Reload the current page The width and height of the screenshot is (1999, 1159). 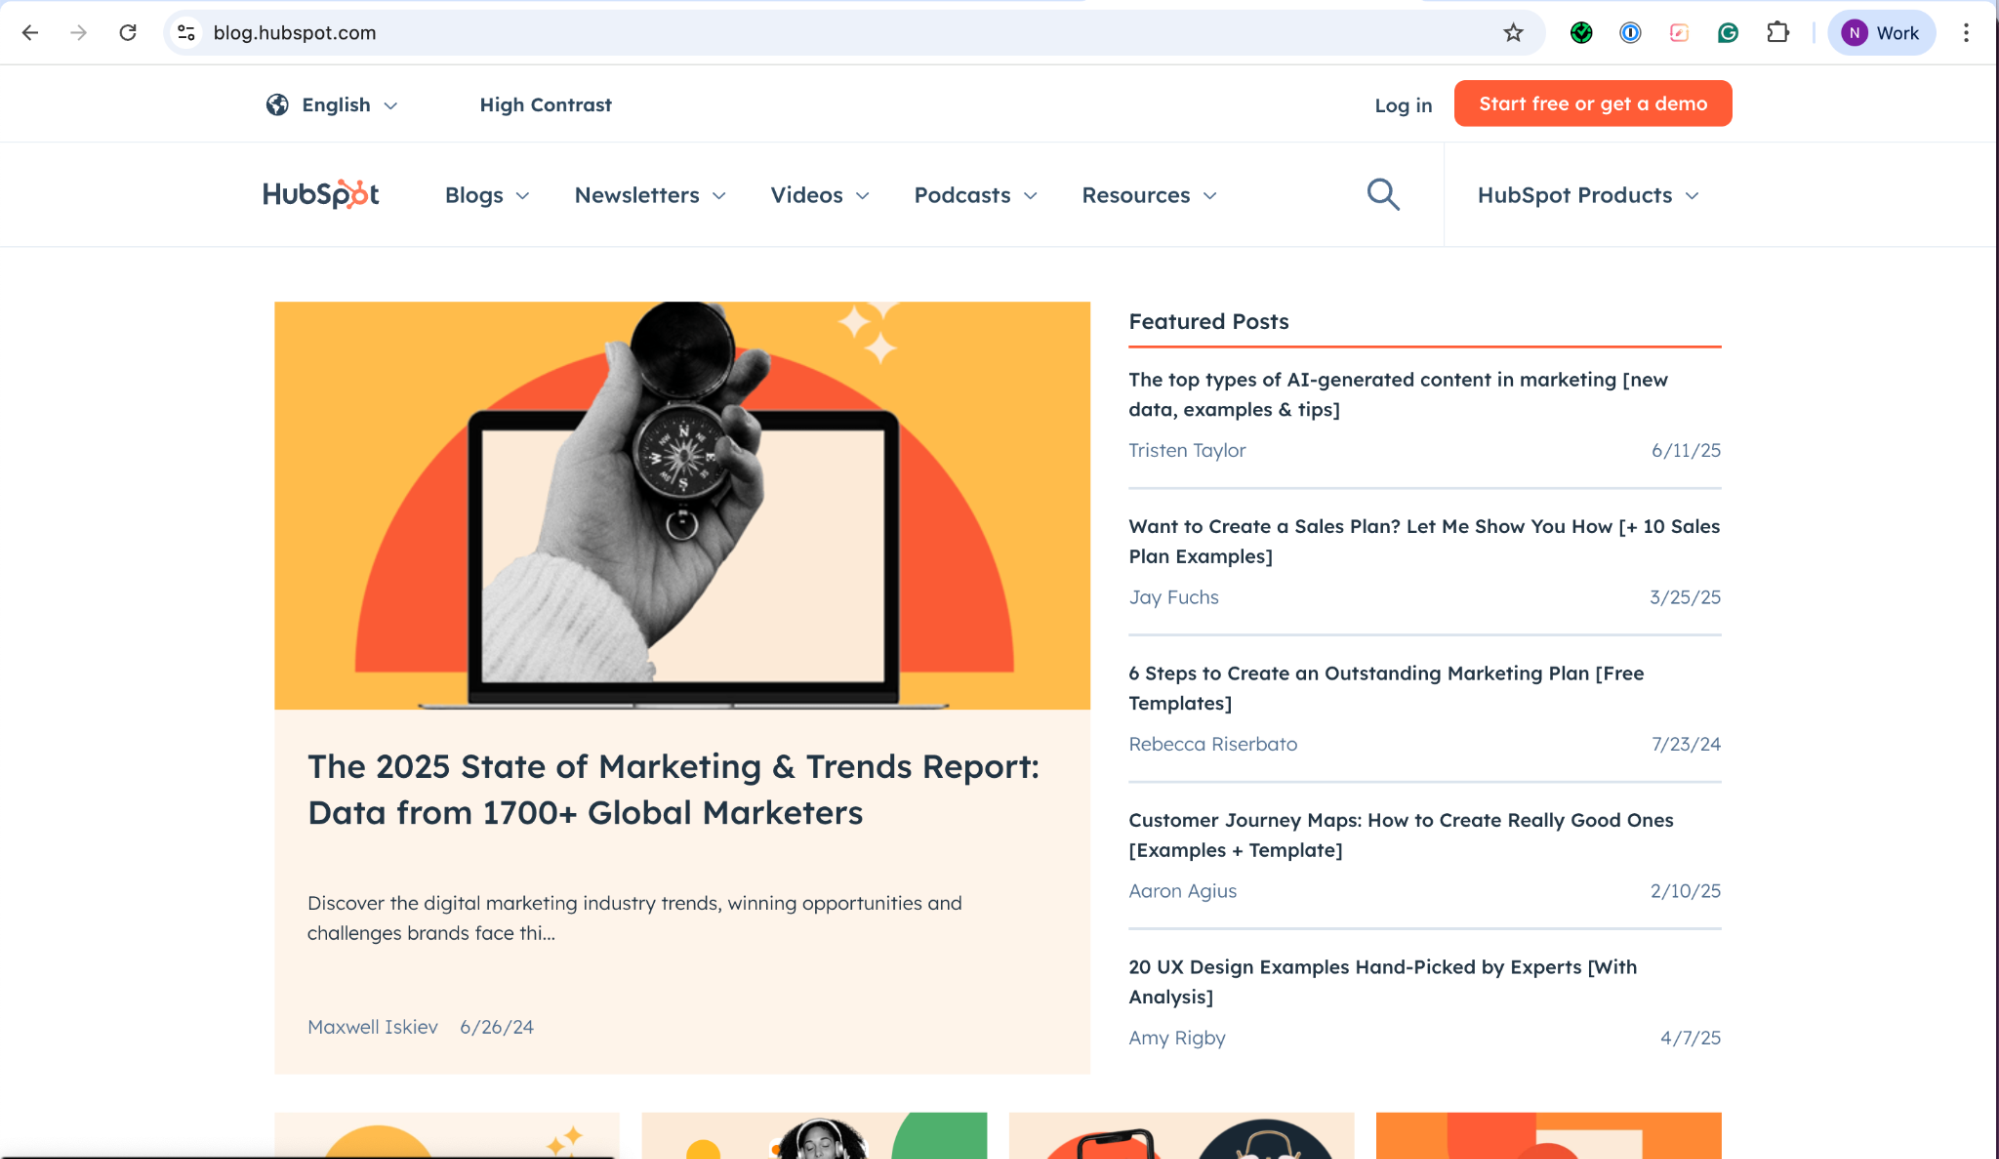[x=128, y=33]
